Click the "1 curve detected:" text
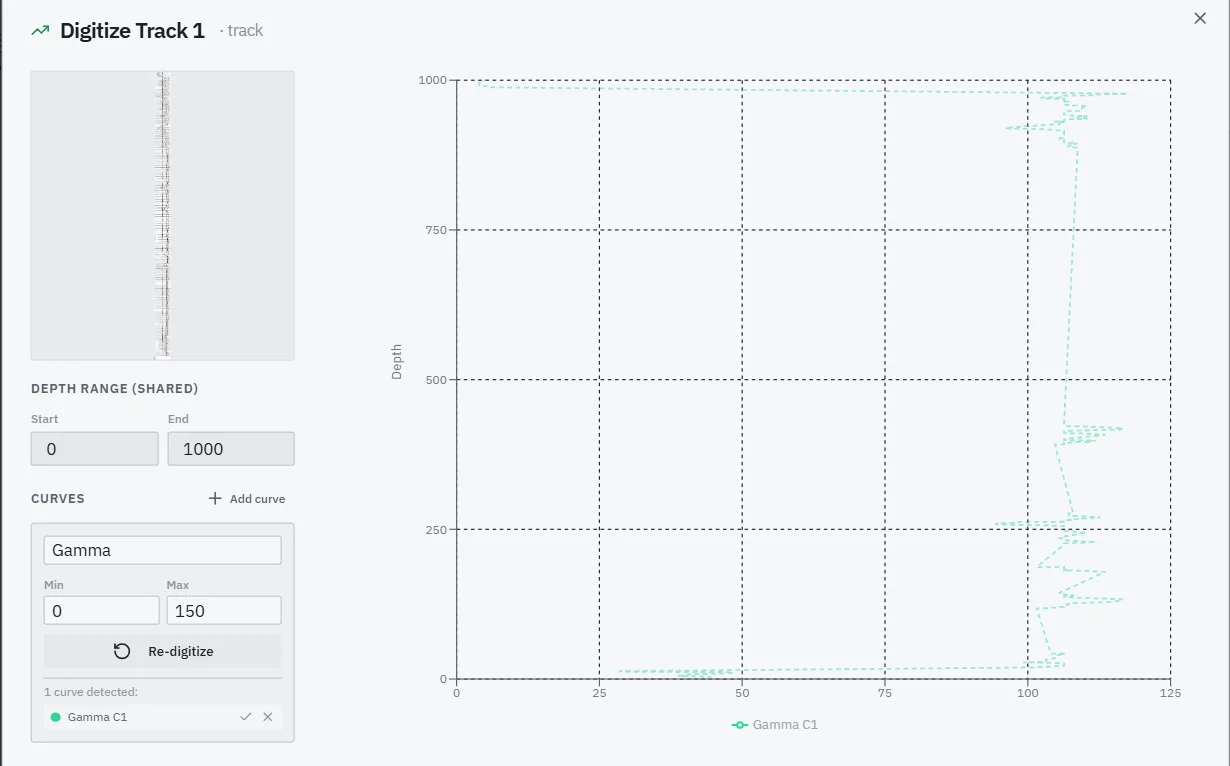The height and width of the screenshot is (766, 1230). (x=91, y=691)
